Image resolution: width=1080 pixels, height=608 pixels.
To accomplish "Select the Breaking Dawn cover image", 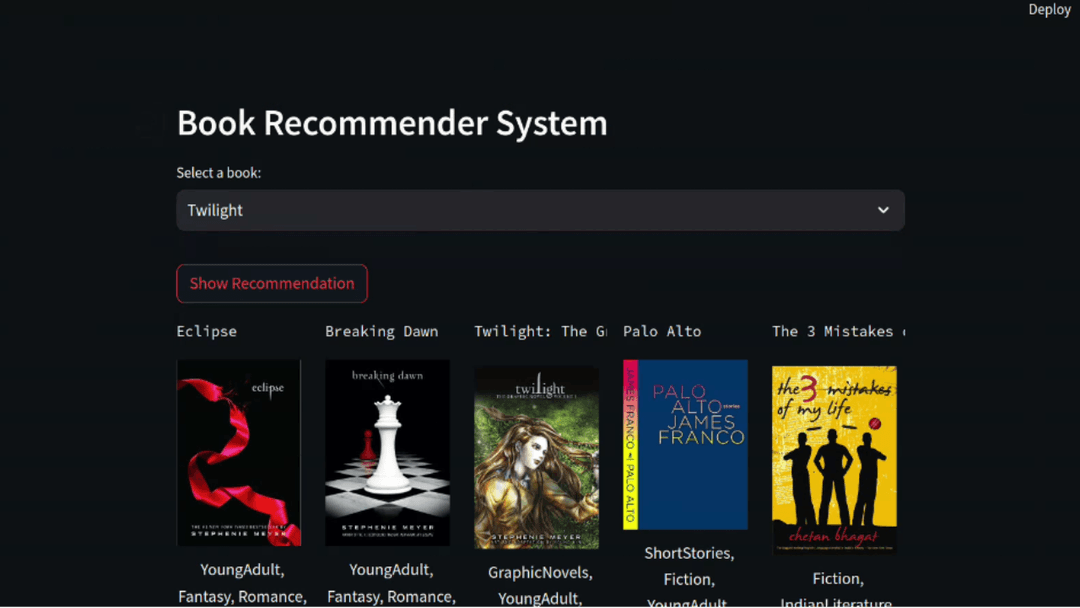I will [387, 452].
